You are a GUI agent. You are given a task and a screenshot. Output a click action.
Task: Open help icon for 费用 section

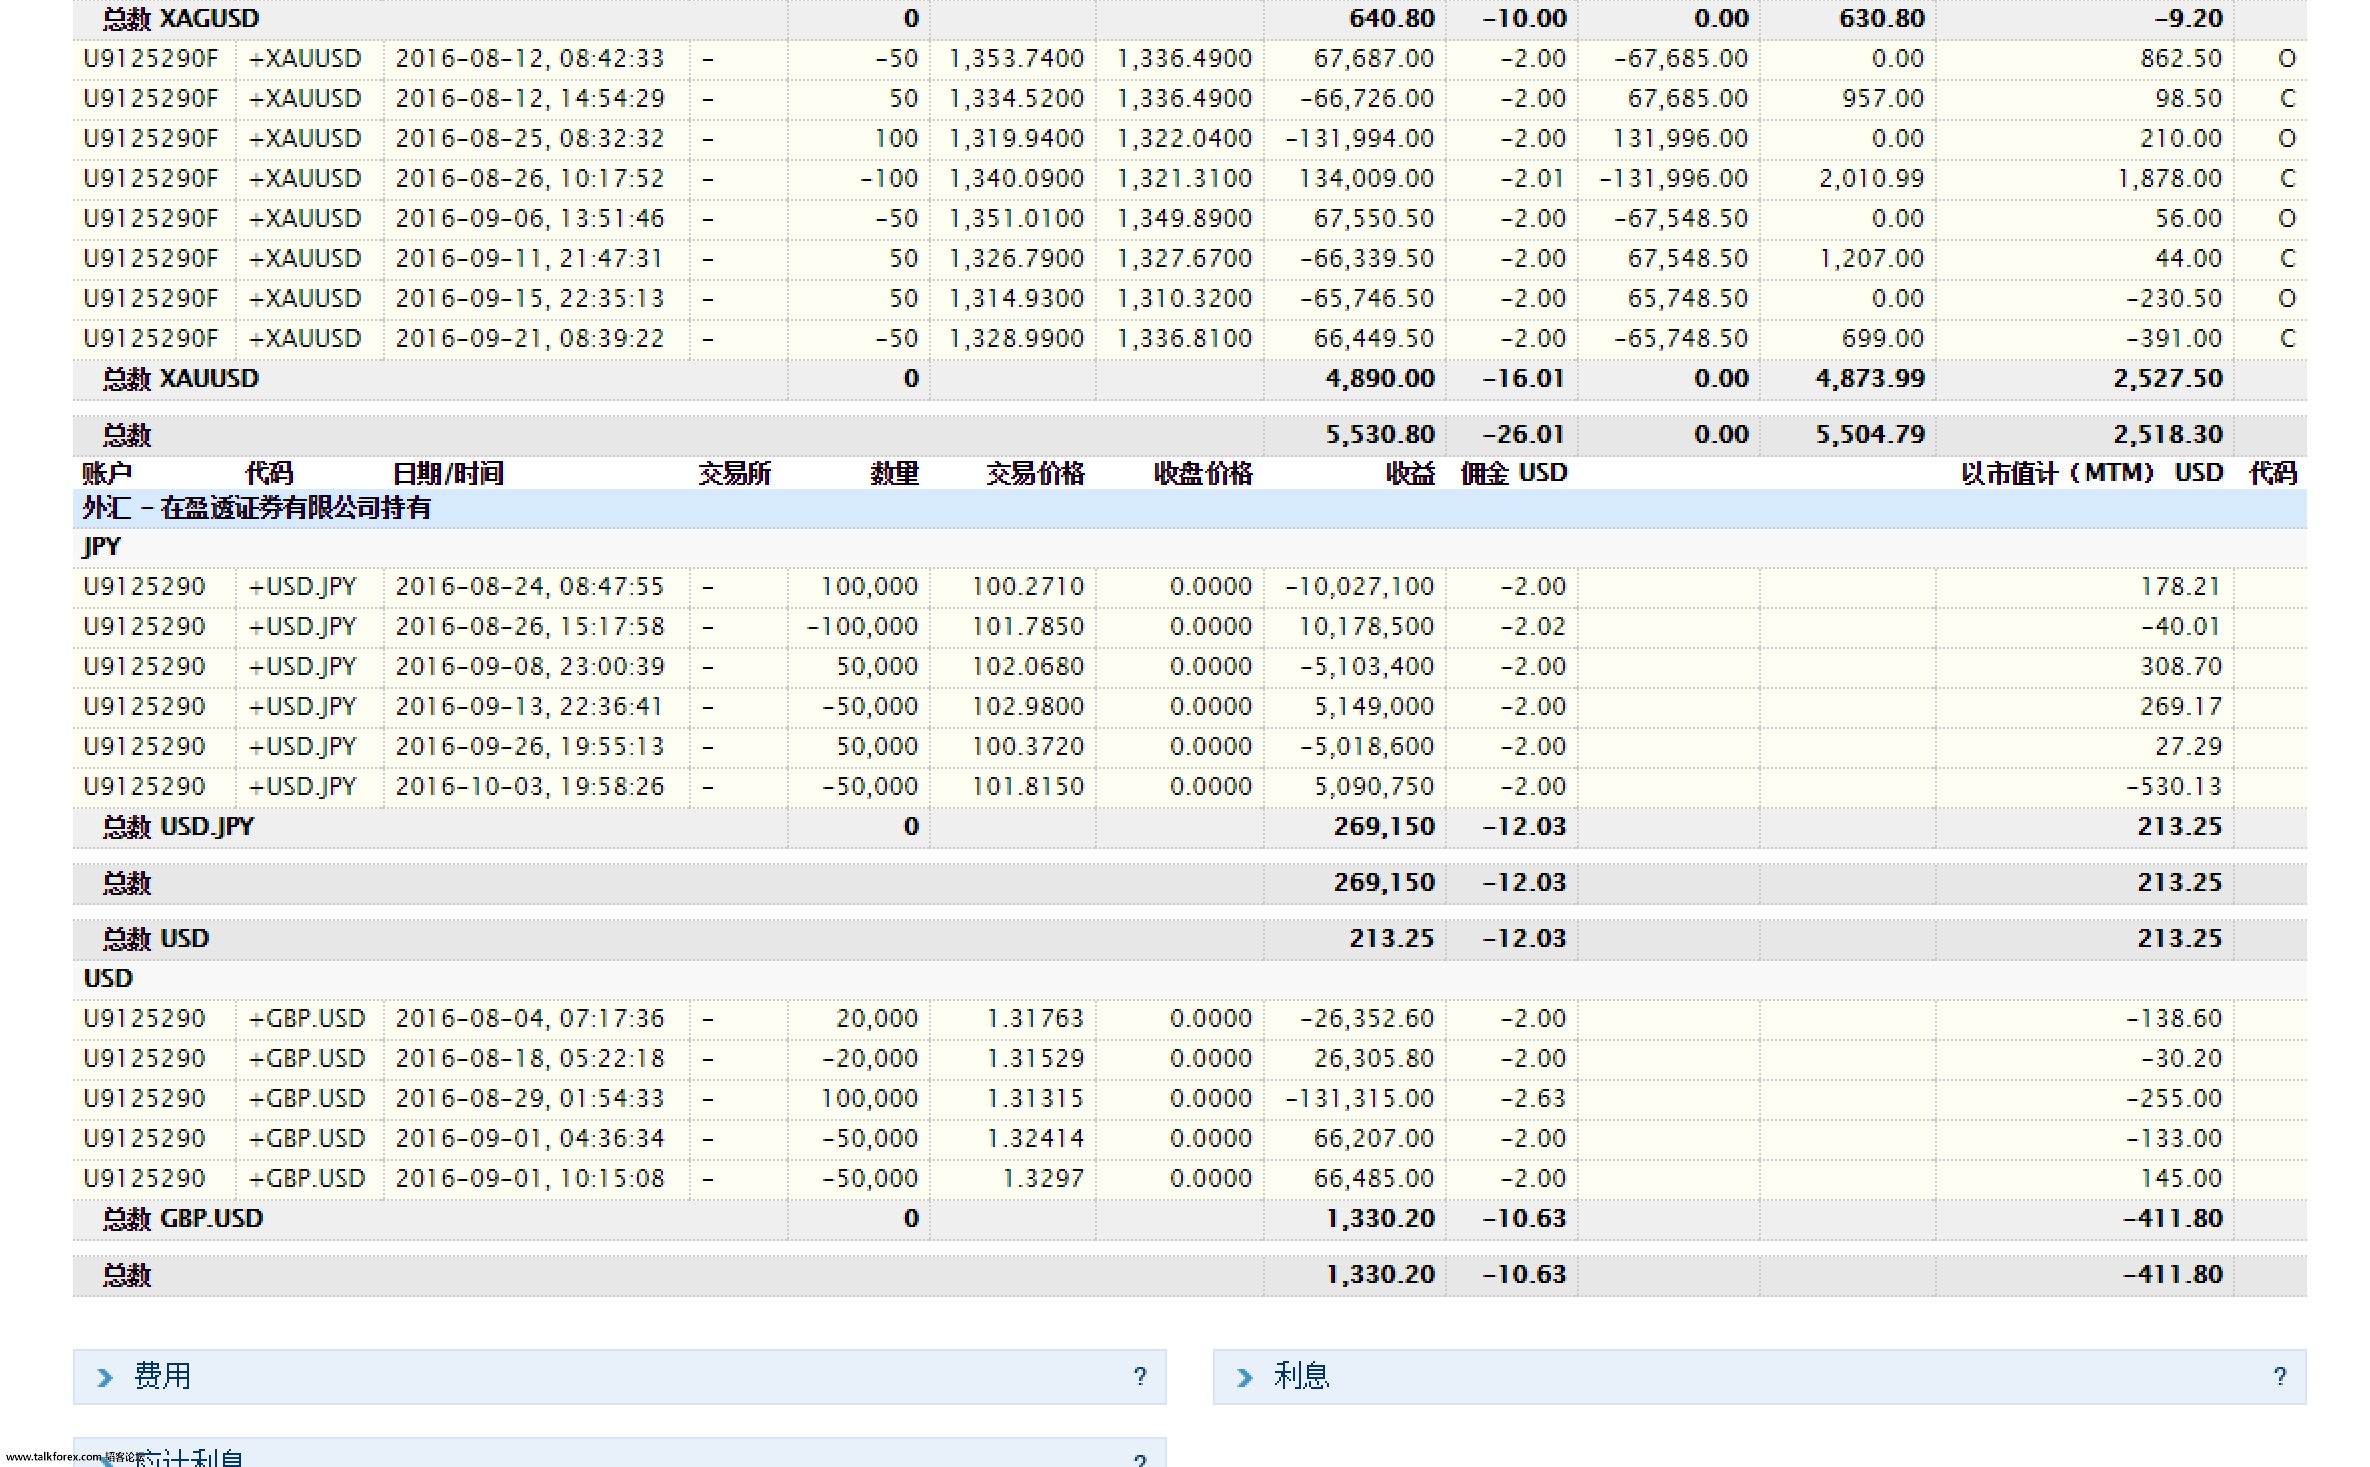1140,1377
